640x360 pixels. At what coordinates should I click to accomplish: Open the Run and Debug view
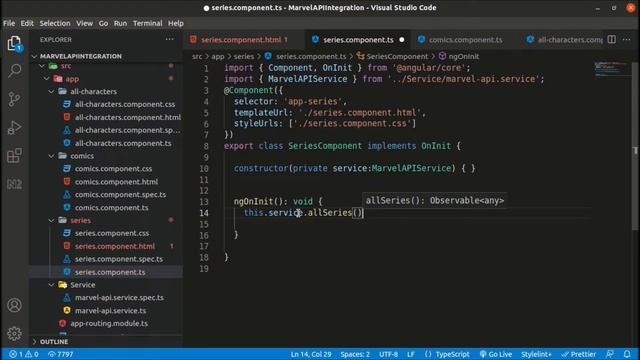[x=14, y=127]
